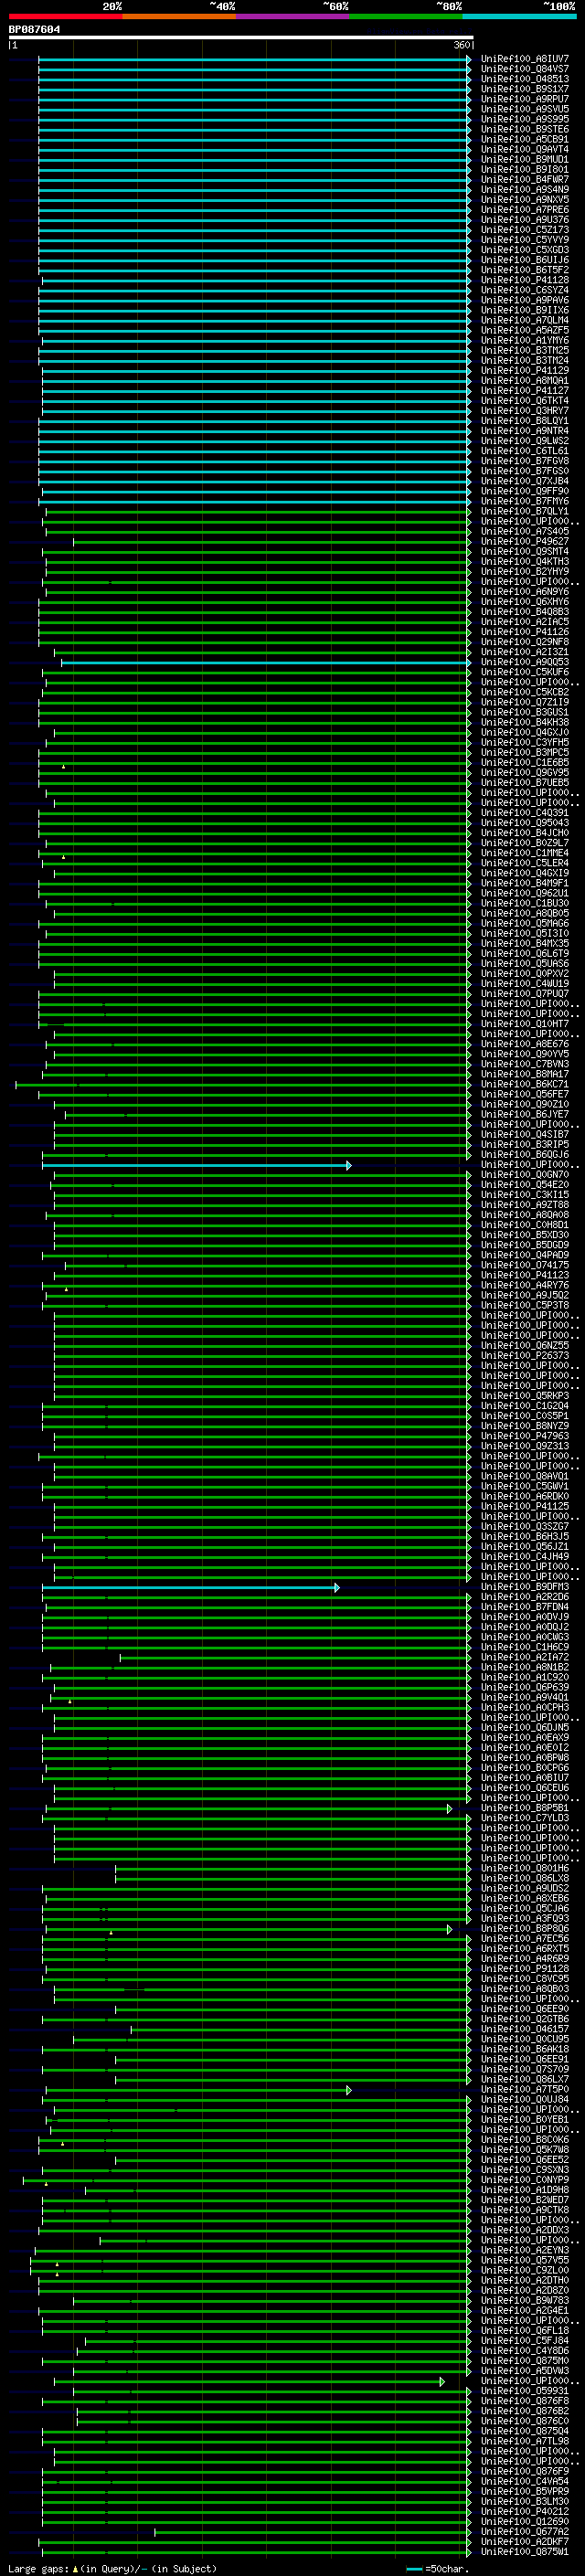Select hit label UniRef100_P91128
The width and height of the screenshot is (585, 2576).
(524, 1968)
